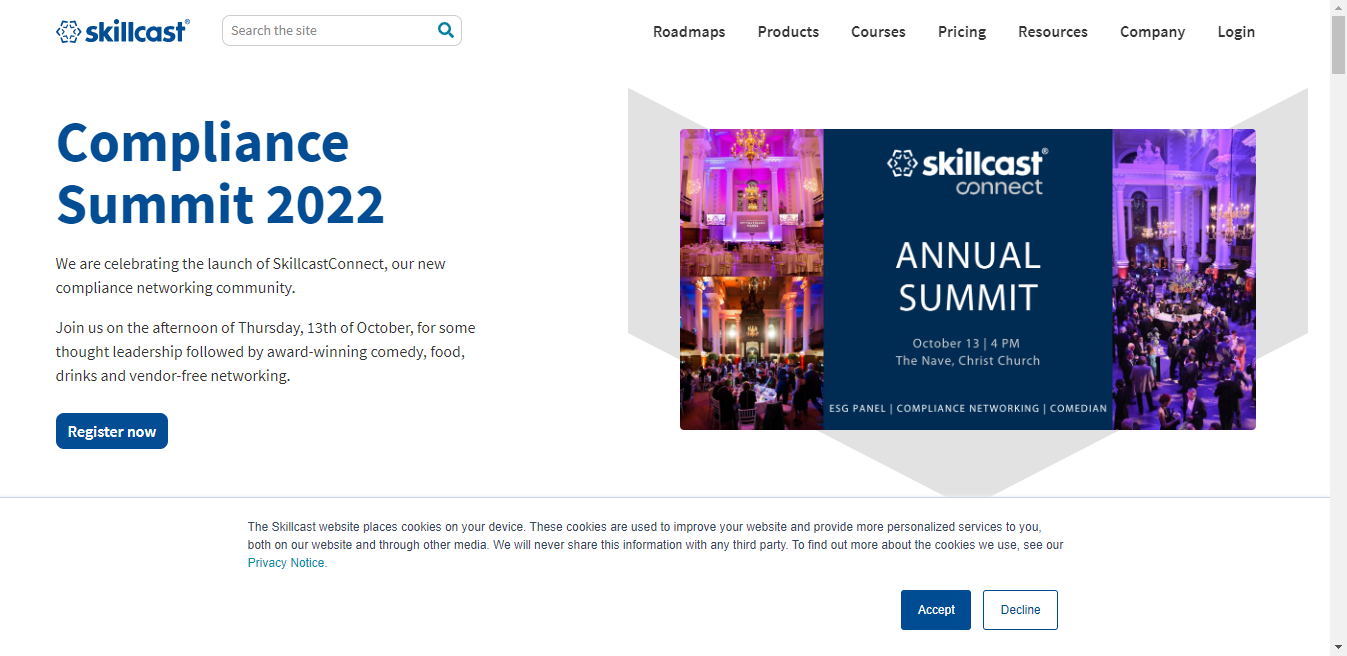
Task: Open the Products menu
Action: pyautogui.click(x=788, y=32)
